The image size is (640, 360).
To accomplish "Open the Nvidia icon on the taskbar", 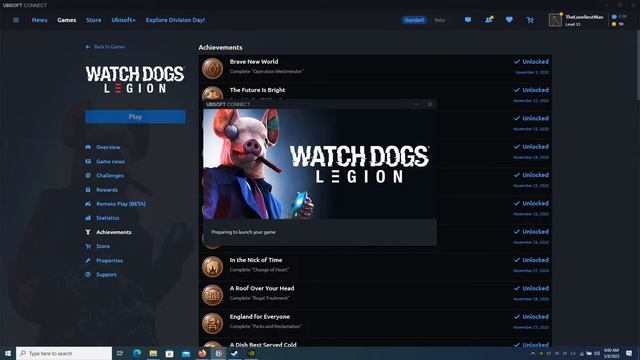I will coord(251,353).
